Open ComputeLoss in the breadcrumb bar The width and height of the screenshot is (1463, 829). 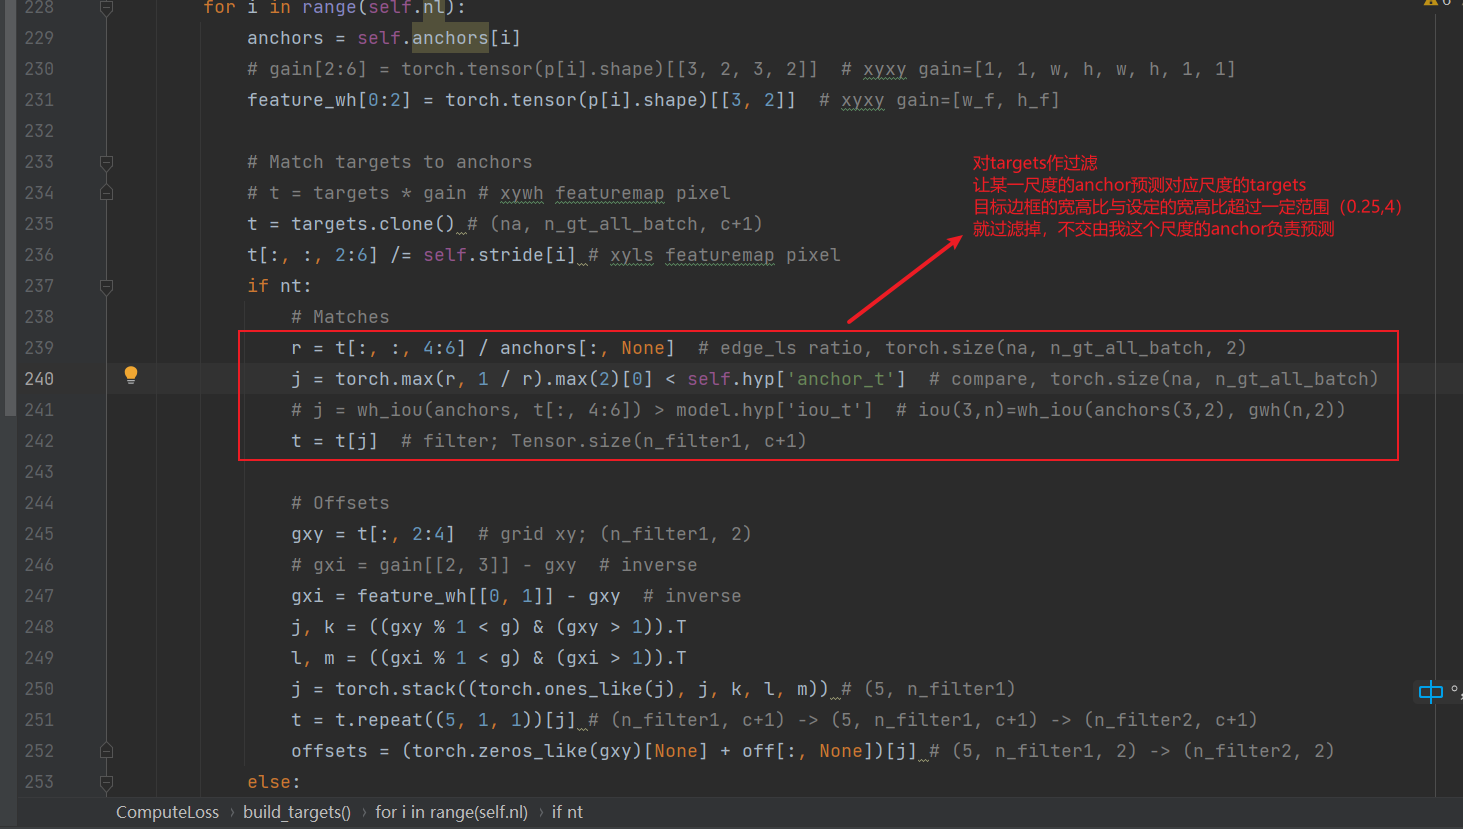click(167, 812)
